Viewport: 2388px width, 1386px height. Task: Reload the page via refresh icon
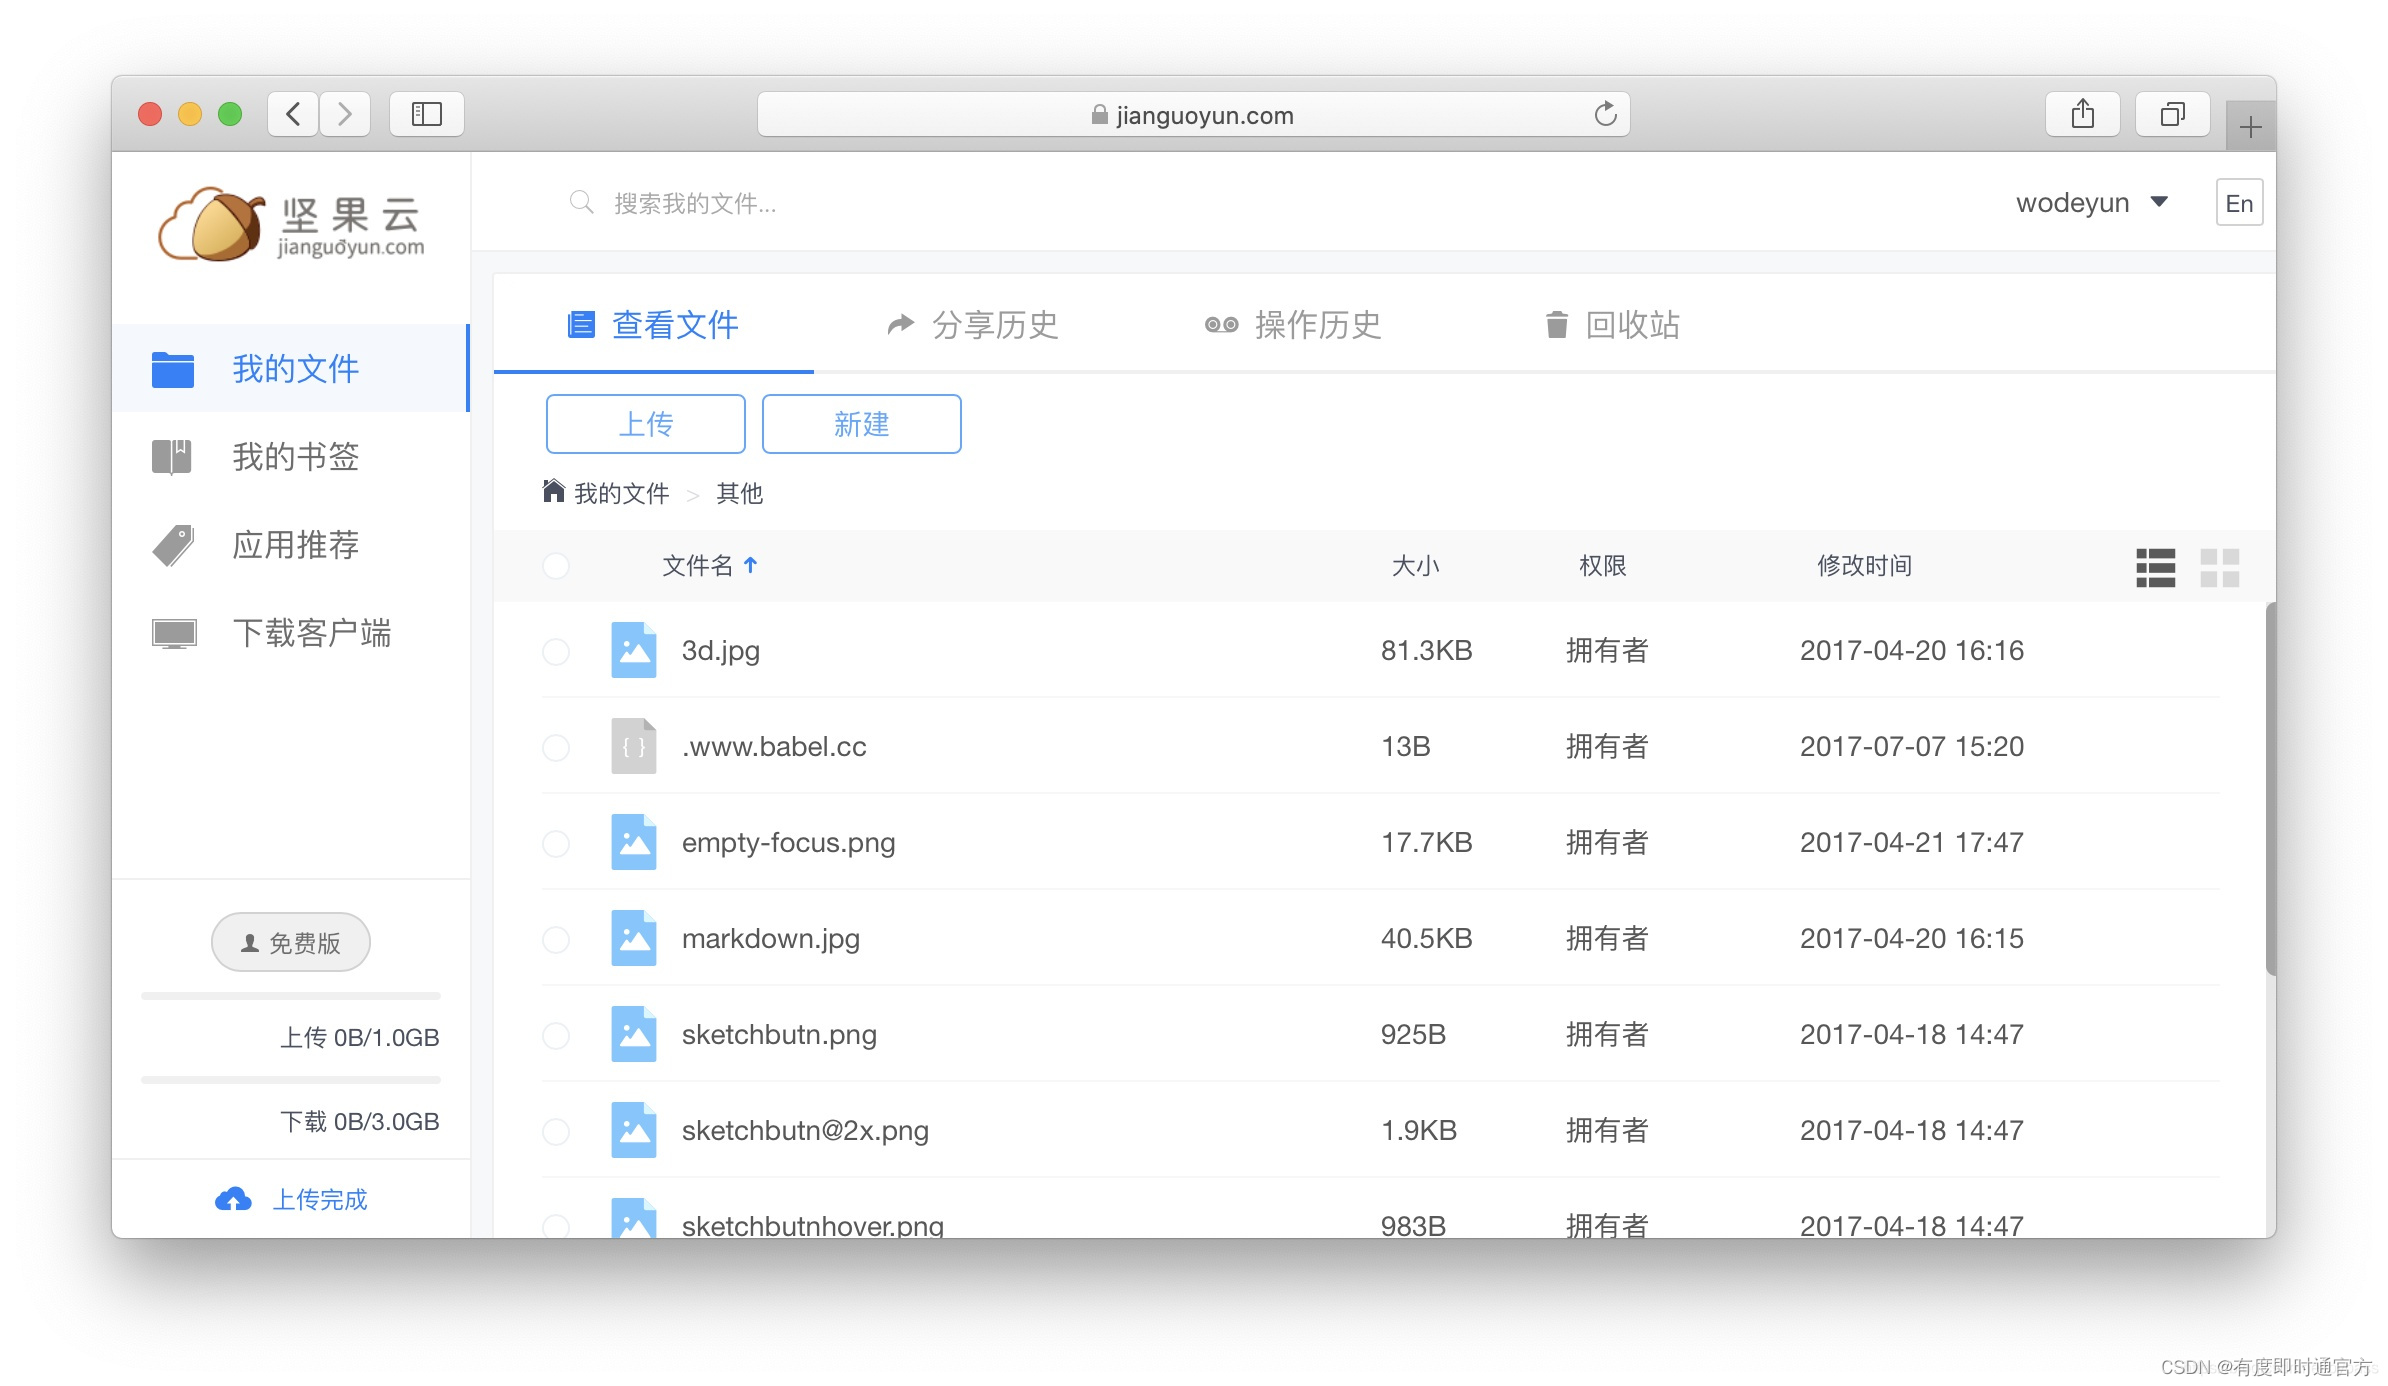coord(1605,114)
